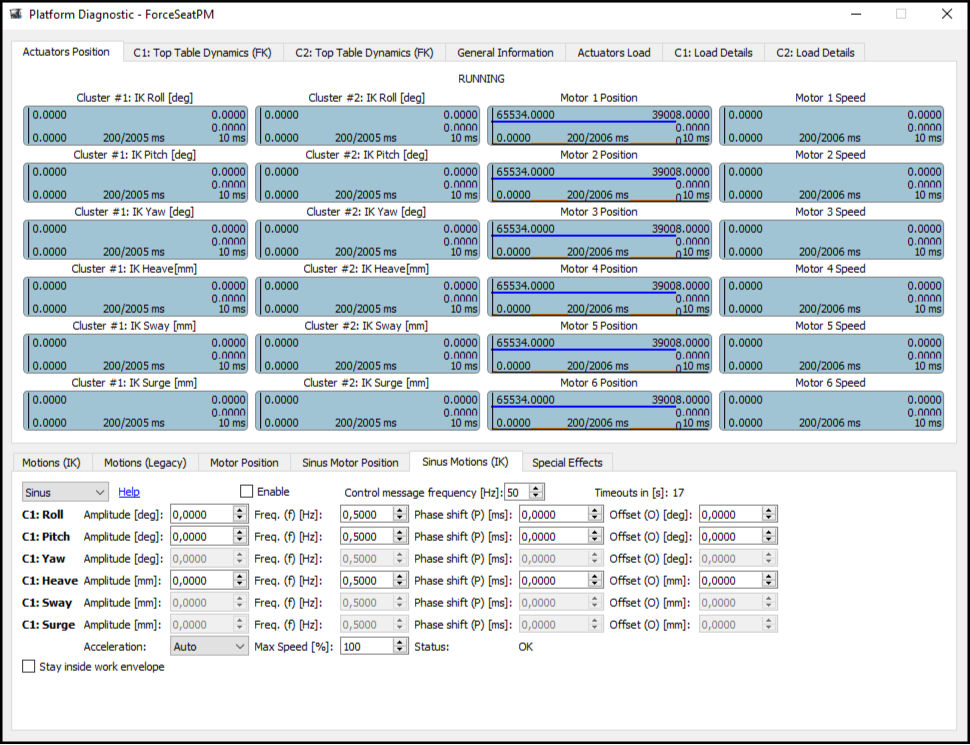Adjust Control message frequency spinner arrows
This screenshot has height=745, width=970.
537,493
